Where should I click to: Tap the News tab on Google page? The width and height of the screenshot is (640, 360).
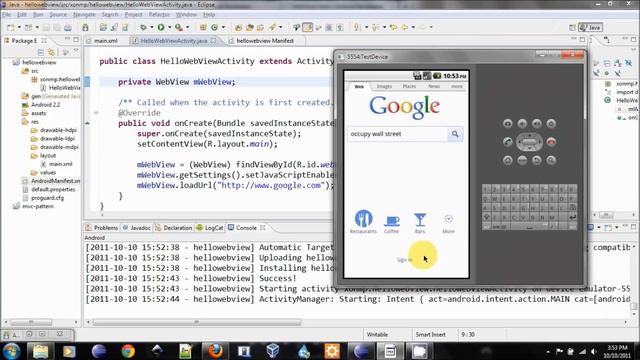coord(434,87)
